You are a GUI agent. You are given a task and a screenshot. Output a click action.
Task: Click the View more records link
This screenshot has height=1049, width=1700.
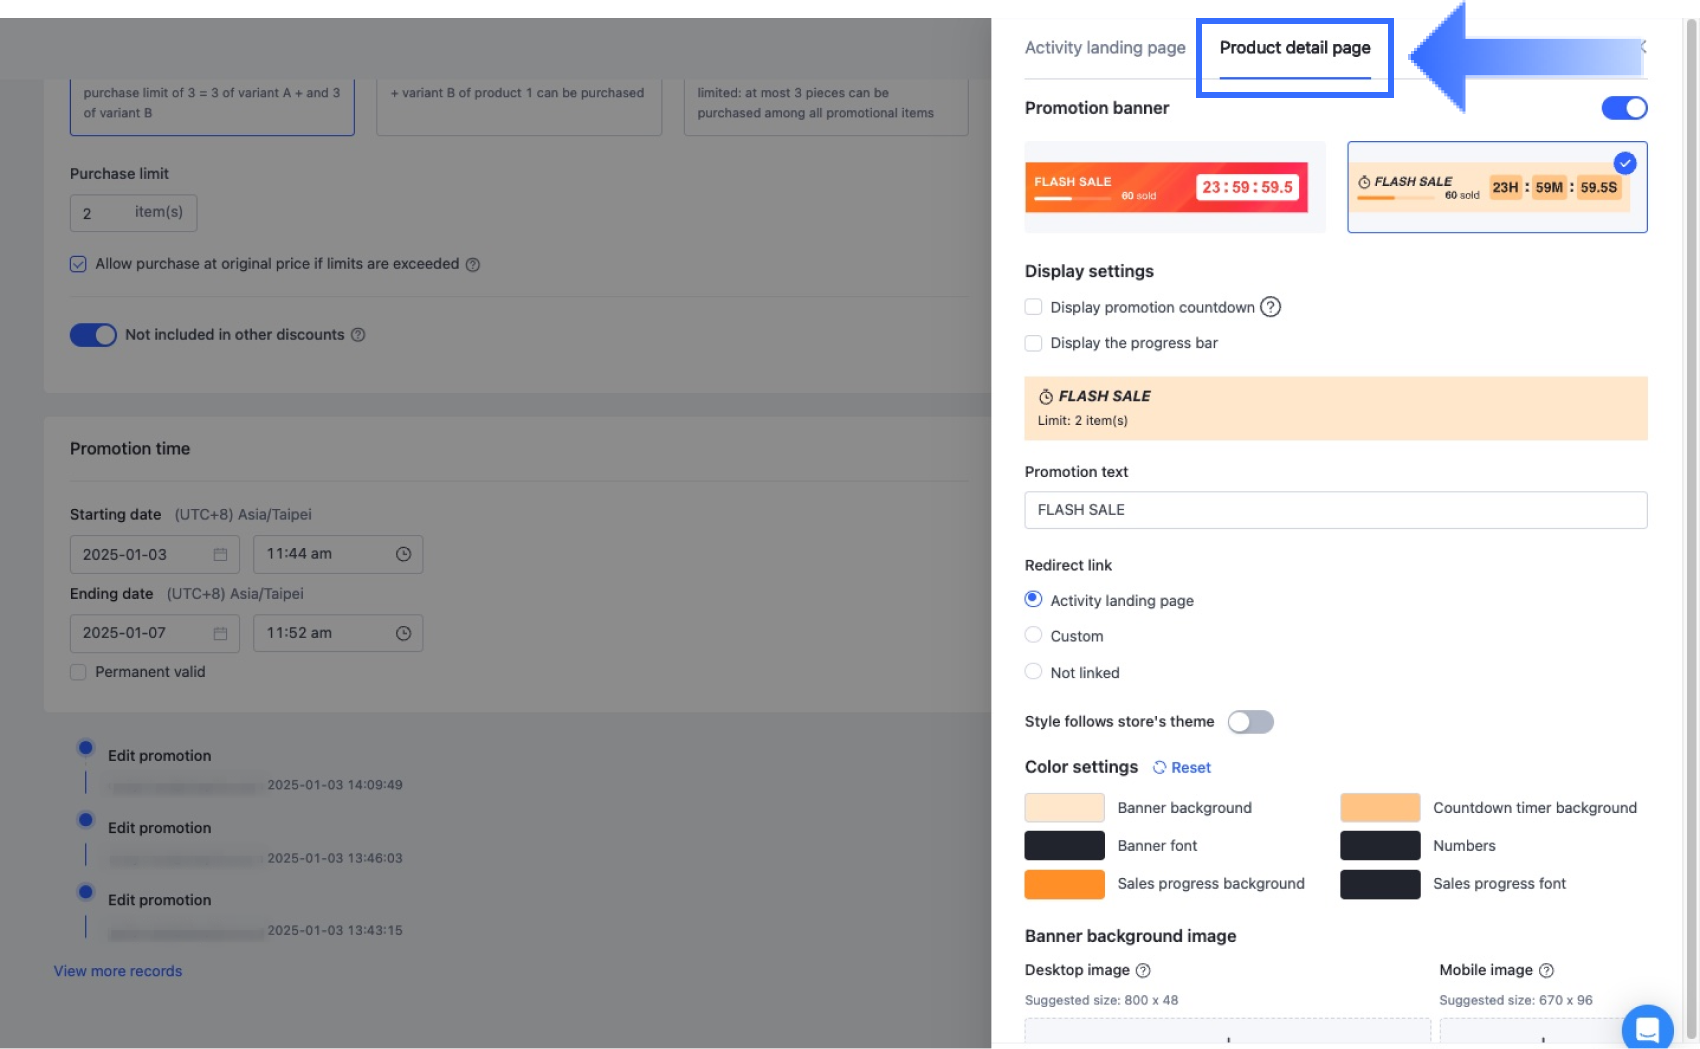pyautogui.click(x=118, y=971)
